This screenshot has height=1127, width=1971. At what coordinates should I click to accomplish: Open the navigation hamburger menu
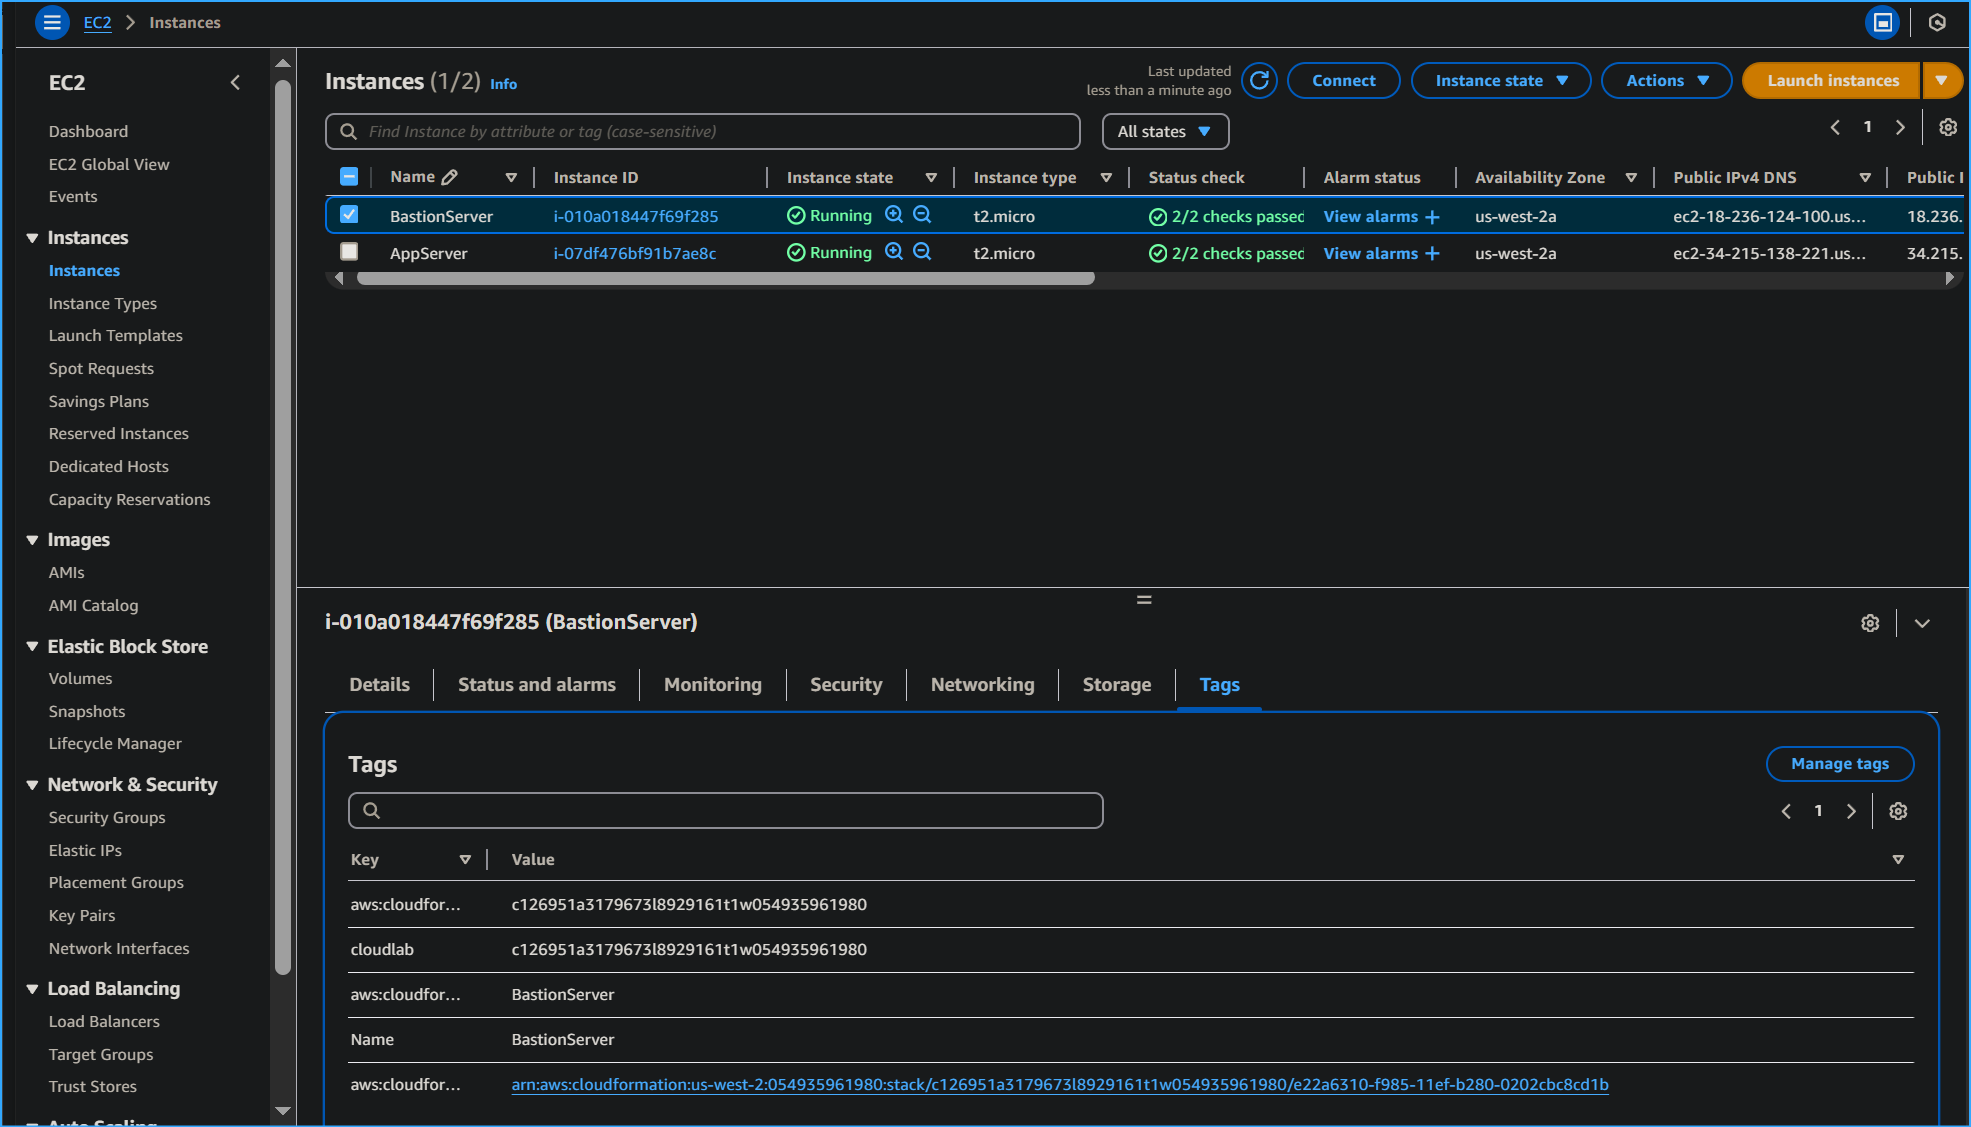[50, 22]
